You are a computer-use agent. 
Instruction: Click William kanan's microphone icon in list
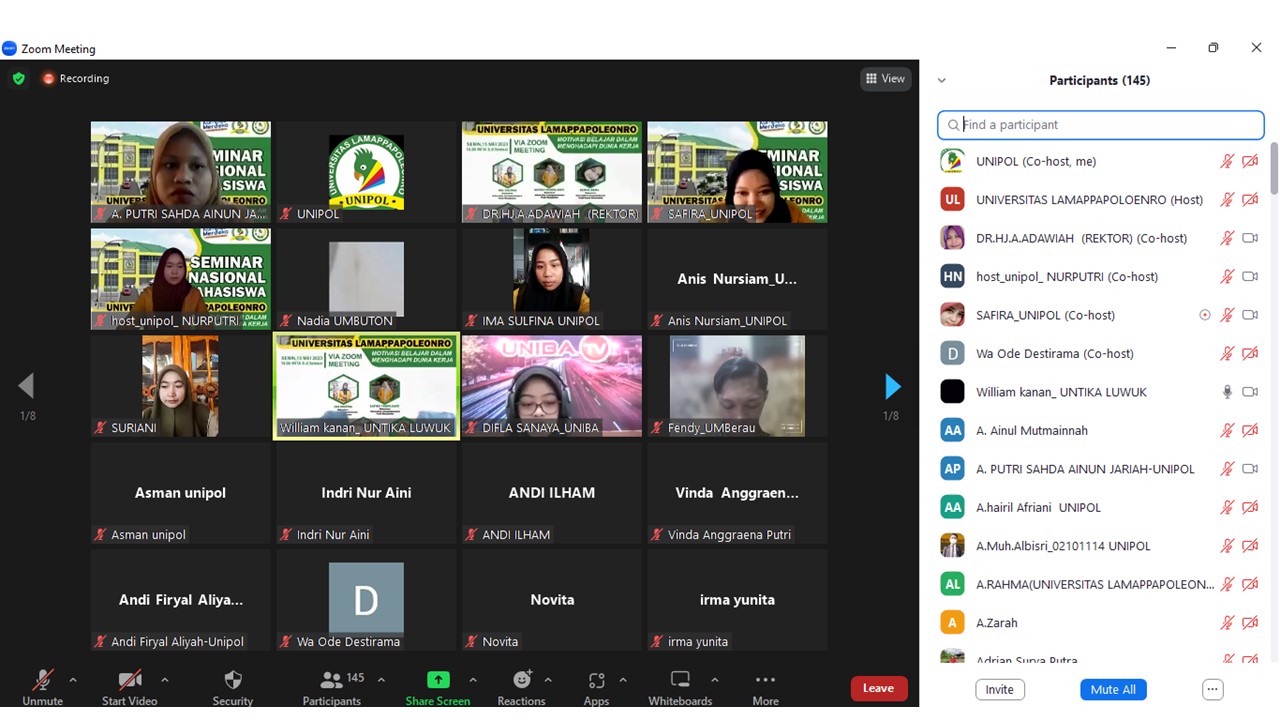coord(1227,392)
